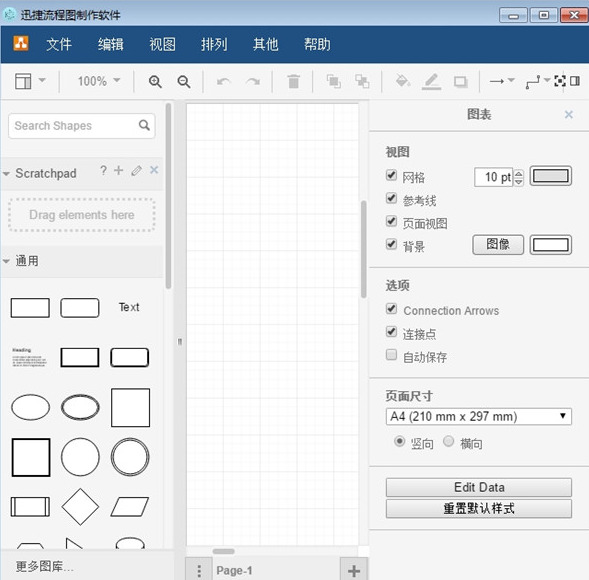
Task: Open the 100% zoom level dropdown
Action: tap(98, 81)
